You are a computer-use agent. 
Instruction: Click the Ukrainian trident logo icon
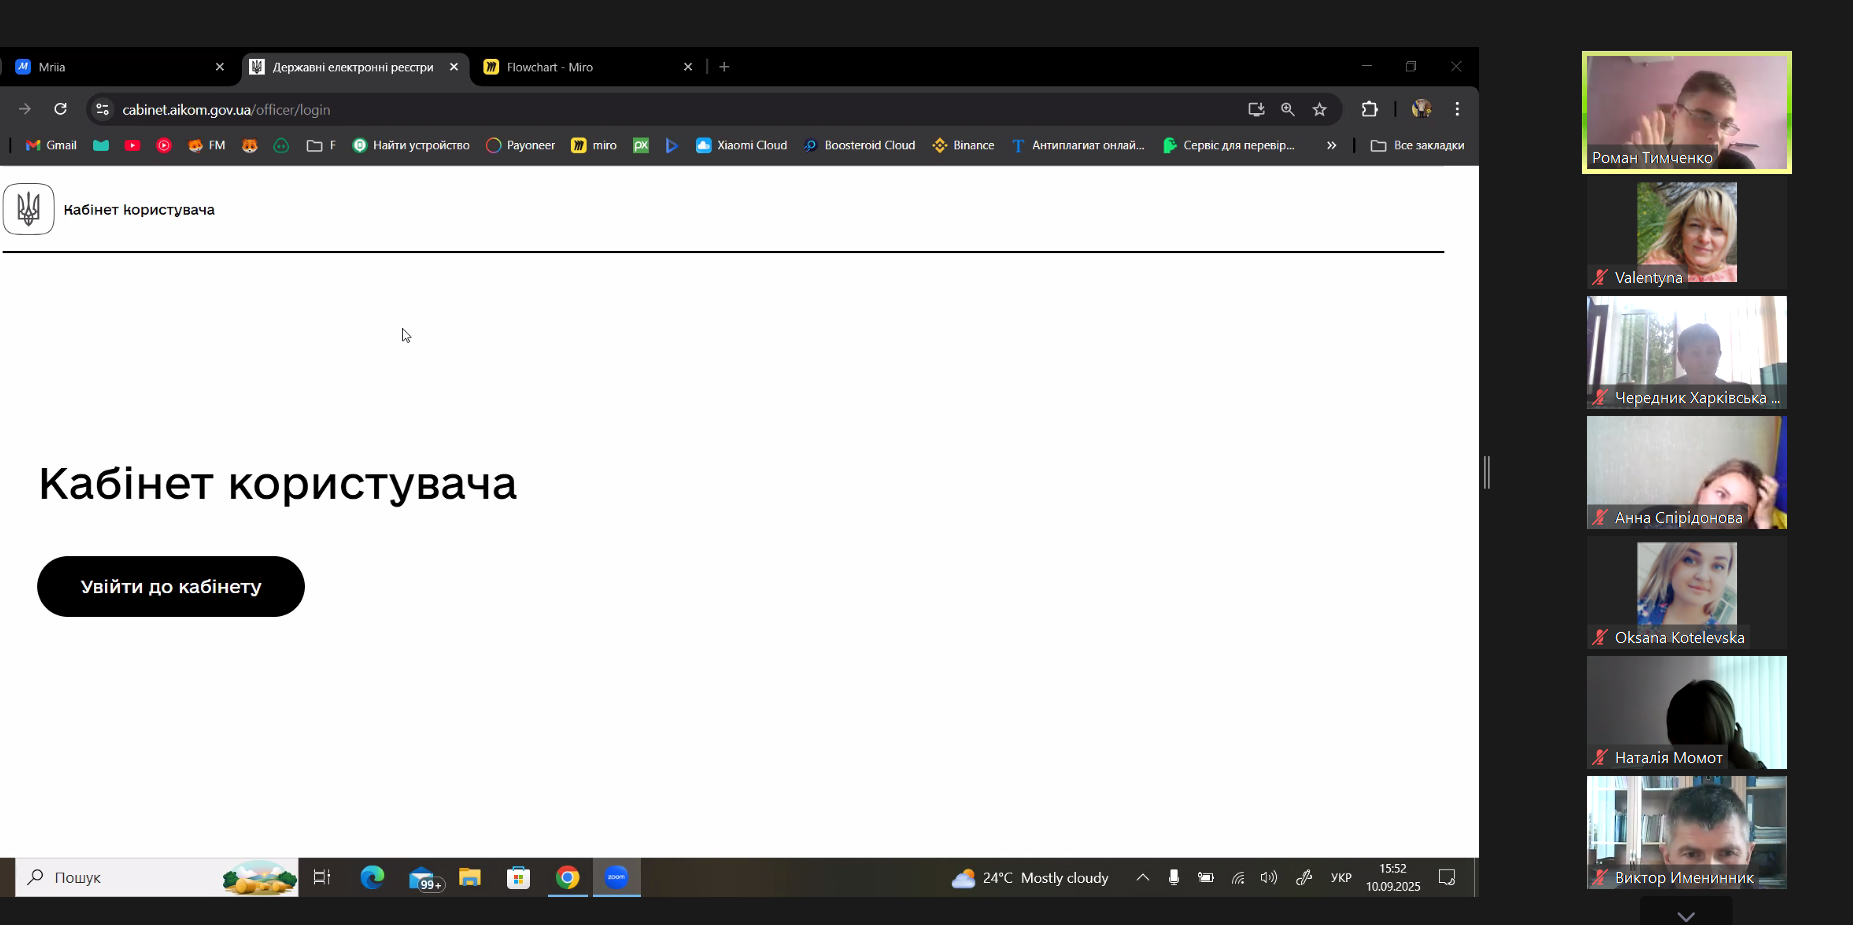(29, 209)
